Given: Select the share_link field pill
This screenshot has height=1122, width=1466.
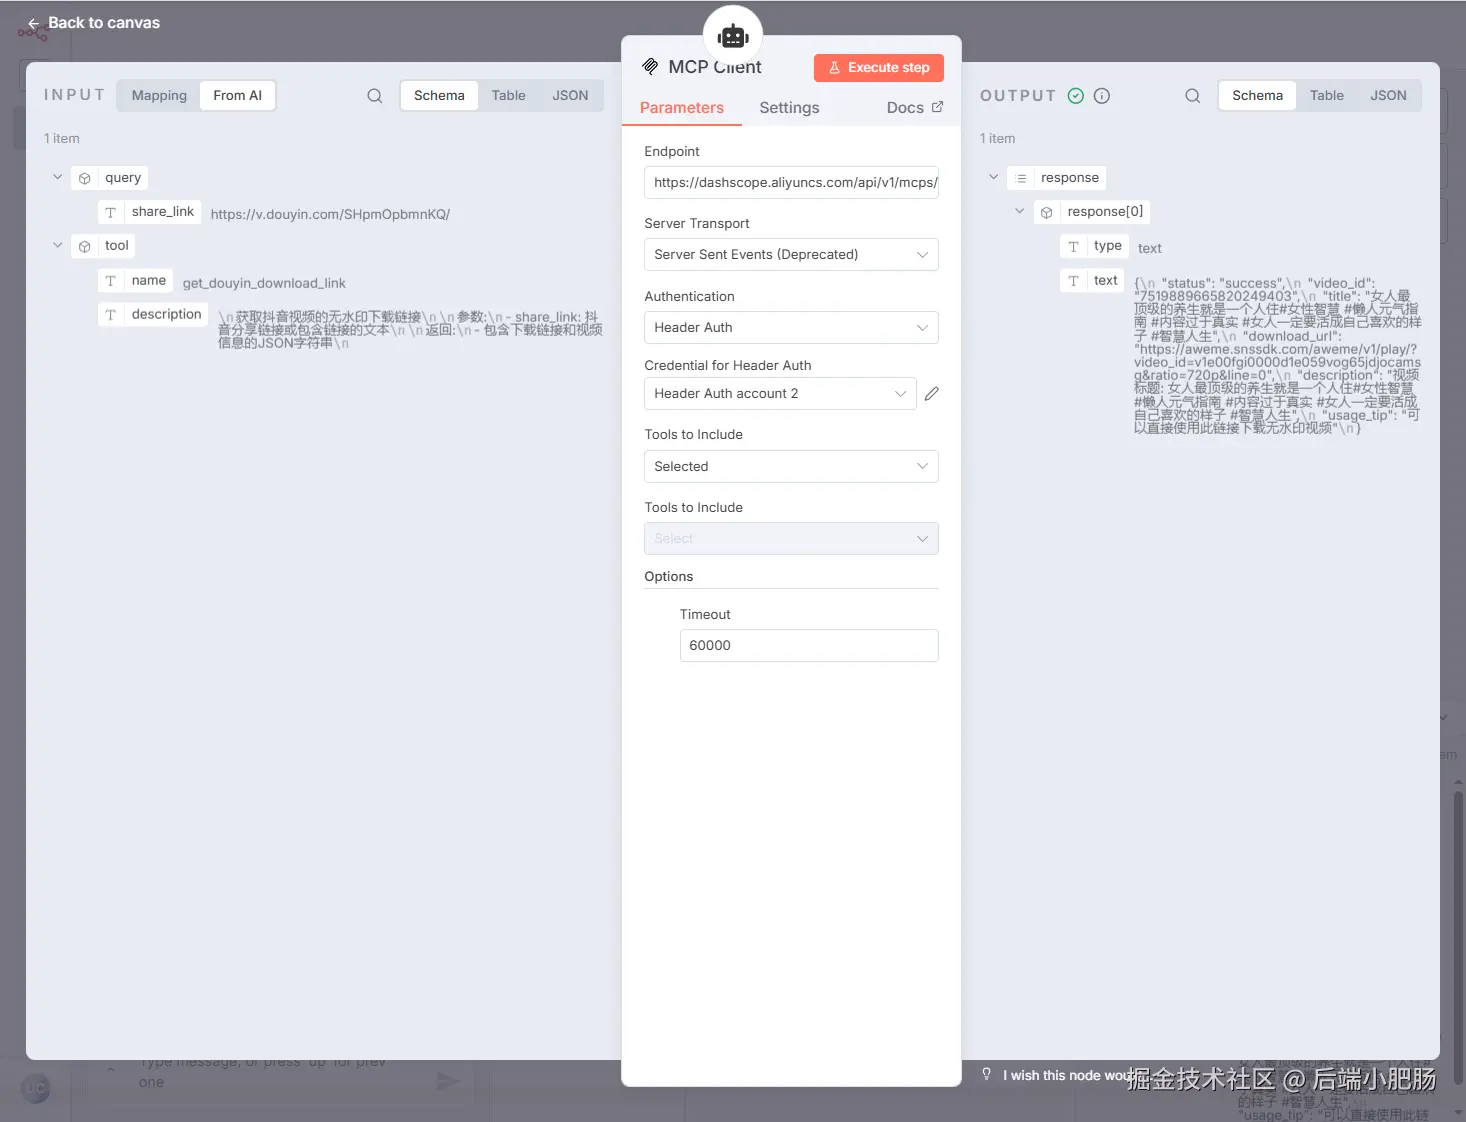Looking at the screenshot, I should tap(150, 212).
